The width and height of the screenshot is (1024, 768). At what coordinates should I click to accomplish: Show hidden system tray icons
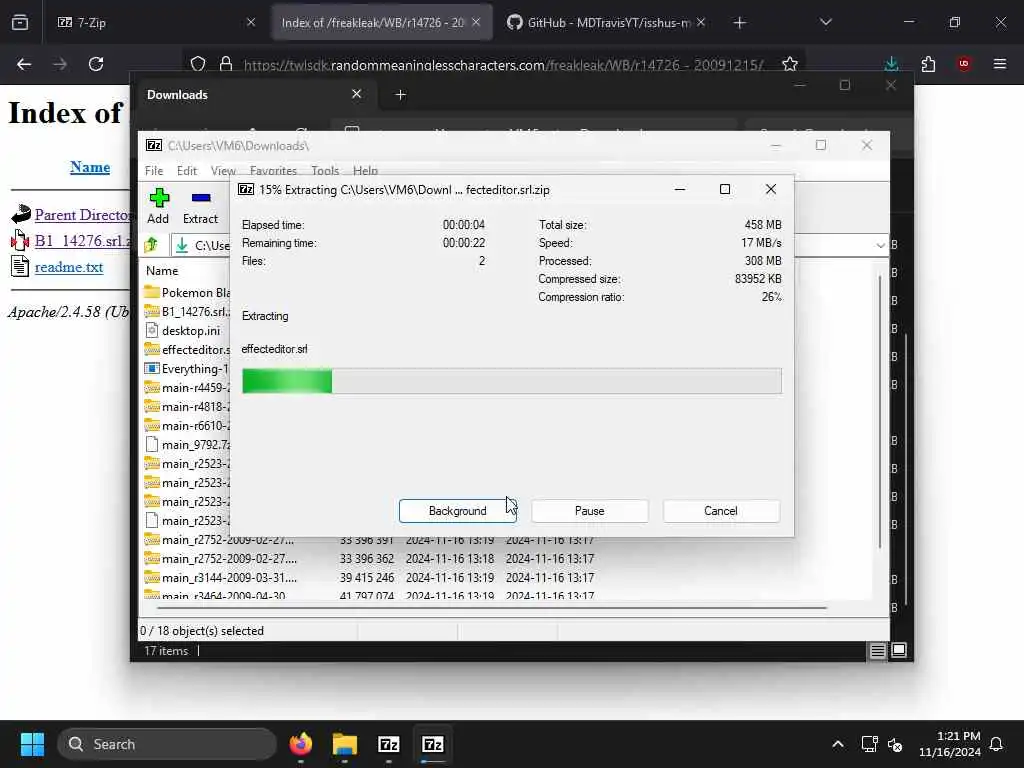(x=838, y=744)
